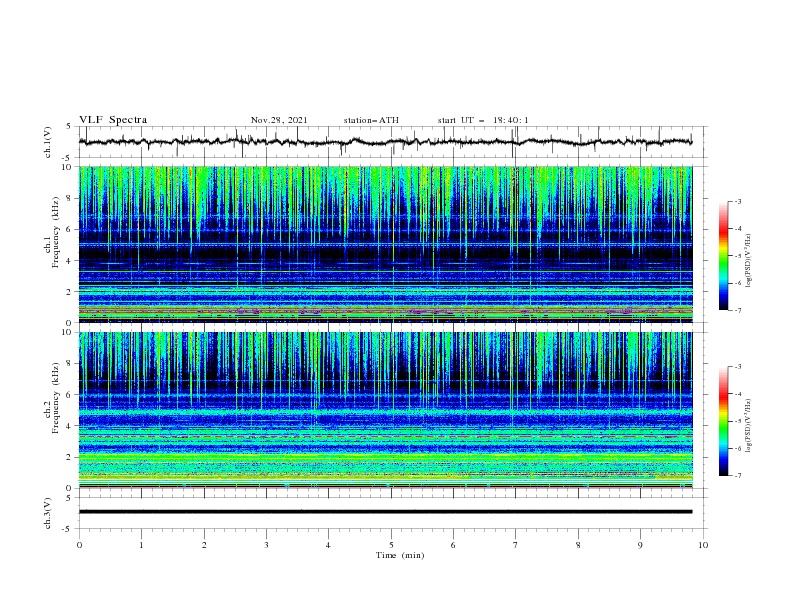Click the time axis tick label "3"
The height and width of the screenshot is (612, 792).
click(266, 545)
